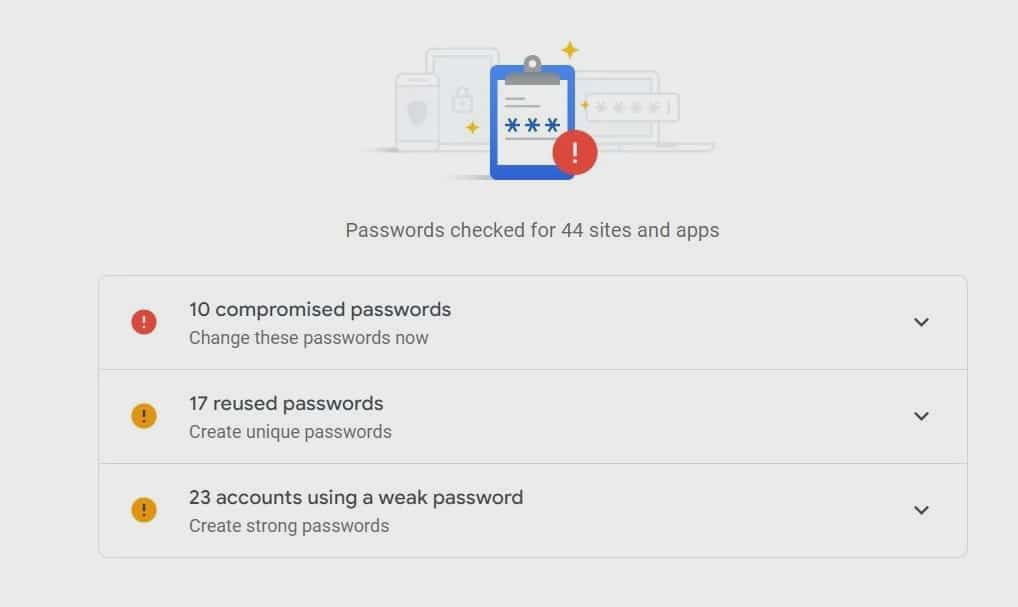Expand the weak password accounts chevron
Screen dimensions: 1018x607
pyautogui.click(x=921, y=510)
